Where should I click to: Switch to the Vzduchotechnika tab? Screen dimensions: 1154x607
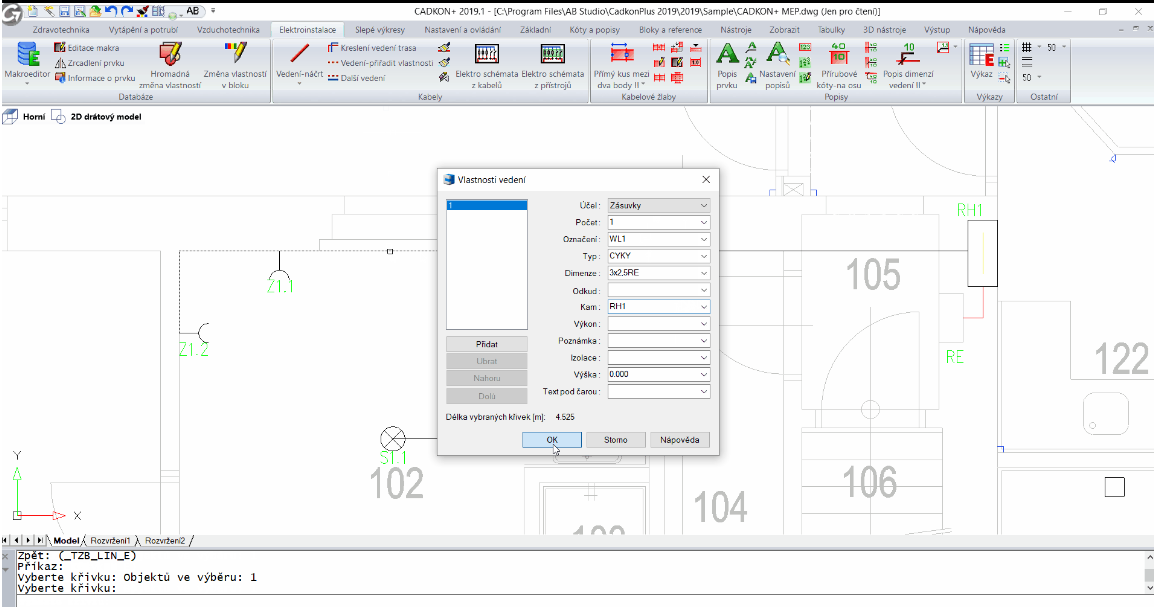point(228,30)
